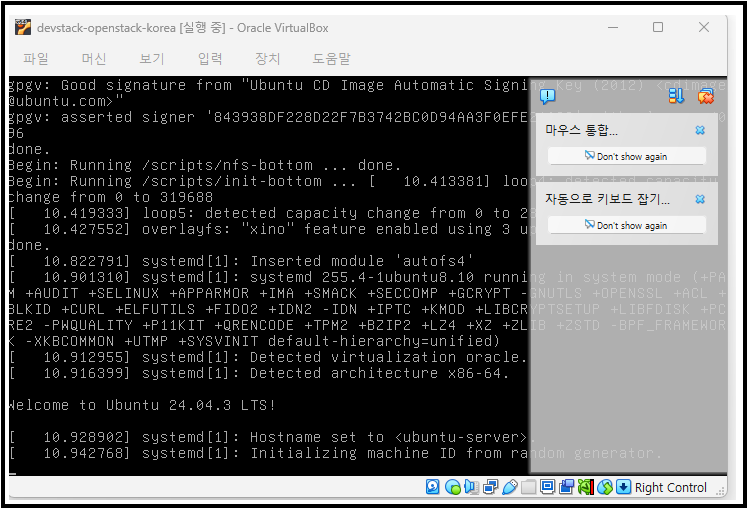This screenshot has height=509, width=747.
Task: Open the 자동으로 키보드 잡기 notification text
Action: [607, 199]
